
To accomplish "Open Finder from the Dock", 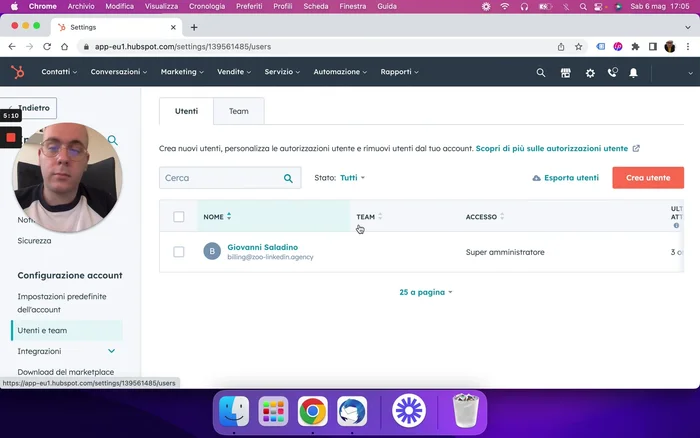I will point(234,410).
